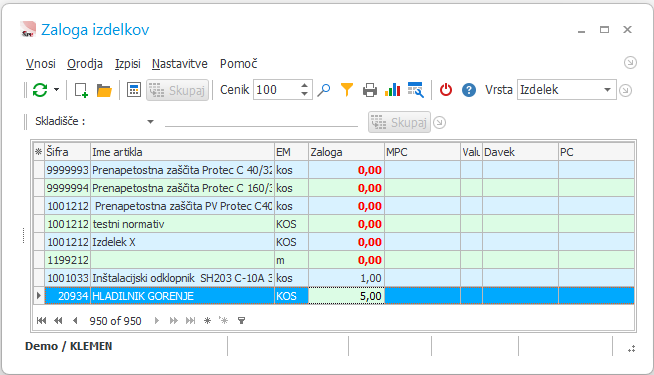Click the round arrow icon after second Skupaj
Screen dimensions: 654x375
point(440,123)
